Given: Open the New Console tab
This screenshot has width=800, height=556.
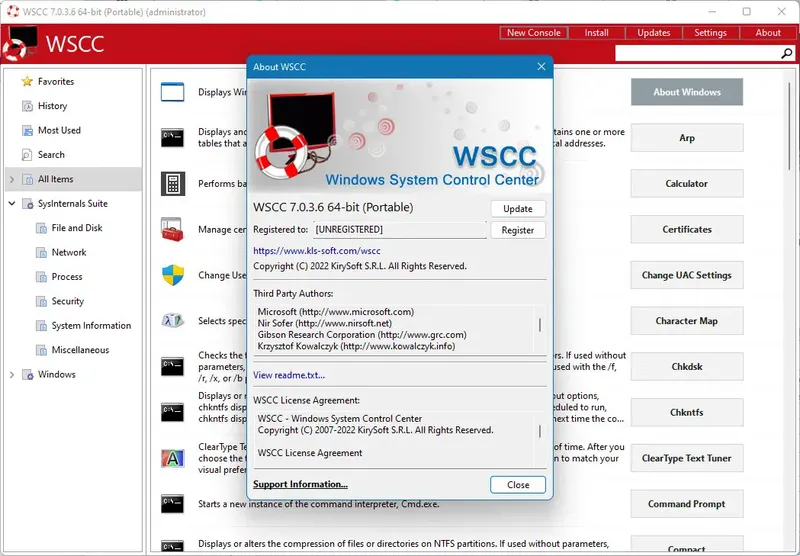Looking at the screenshot, I should tap(534, 33).
